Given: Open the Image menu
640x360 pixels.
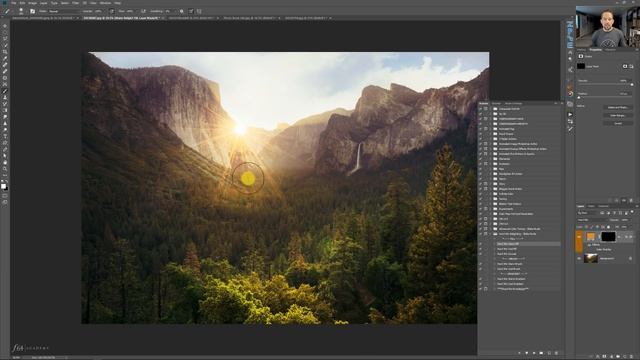Looking at the screenshot, I should tap(32, 3).
